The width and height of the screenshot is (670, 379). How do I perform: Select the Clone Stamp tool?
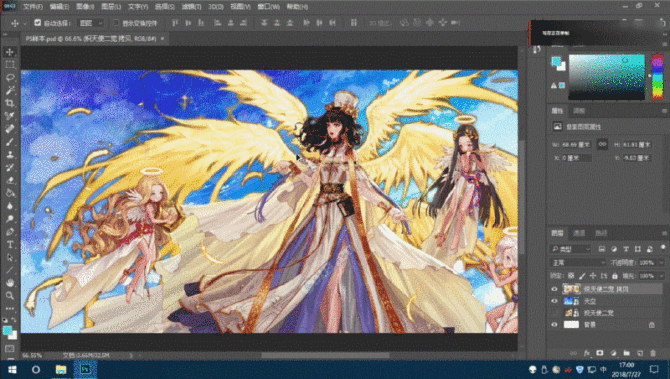(x=10, y=154)
